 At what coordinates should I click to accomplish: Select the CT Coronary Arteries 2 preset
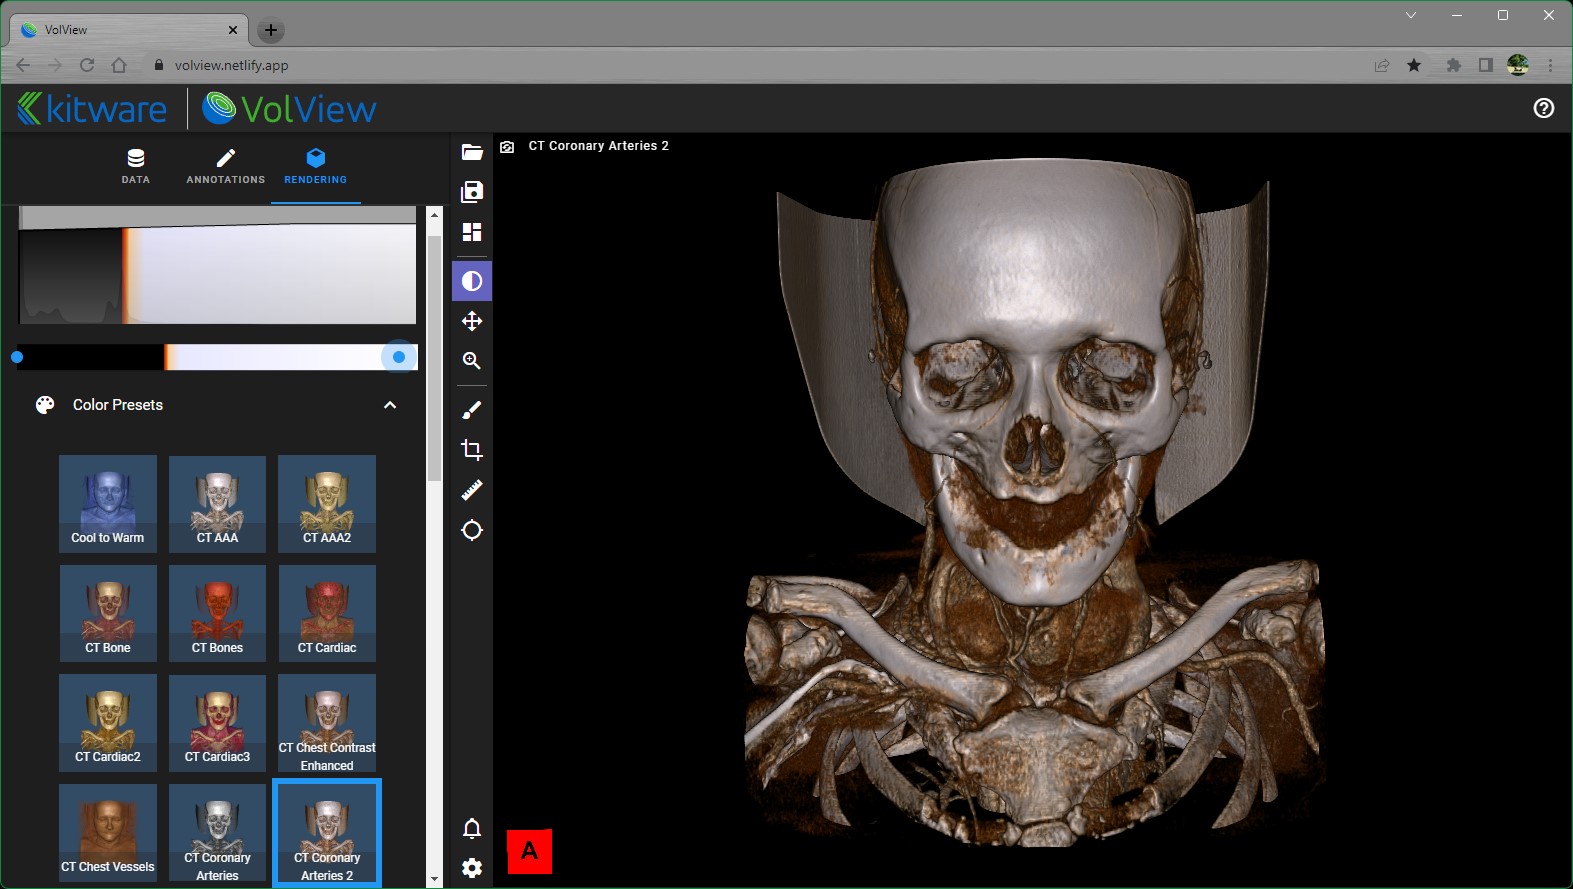coord(327,833)
